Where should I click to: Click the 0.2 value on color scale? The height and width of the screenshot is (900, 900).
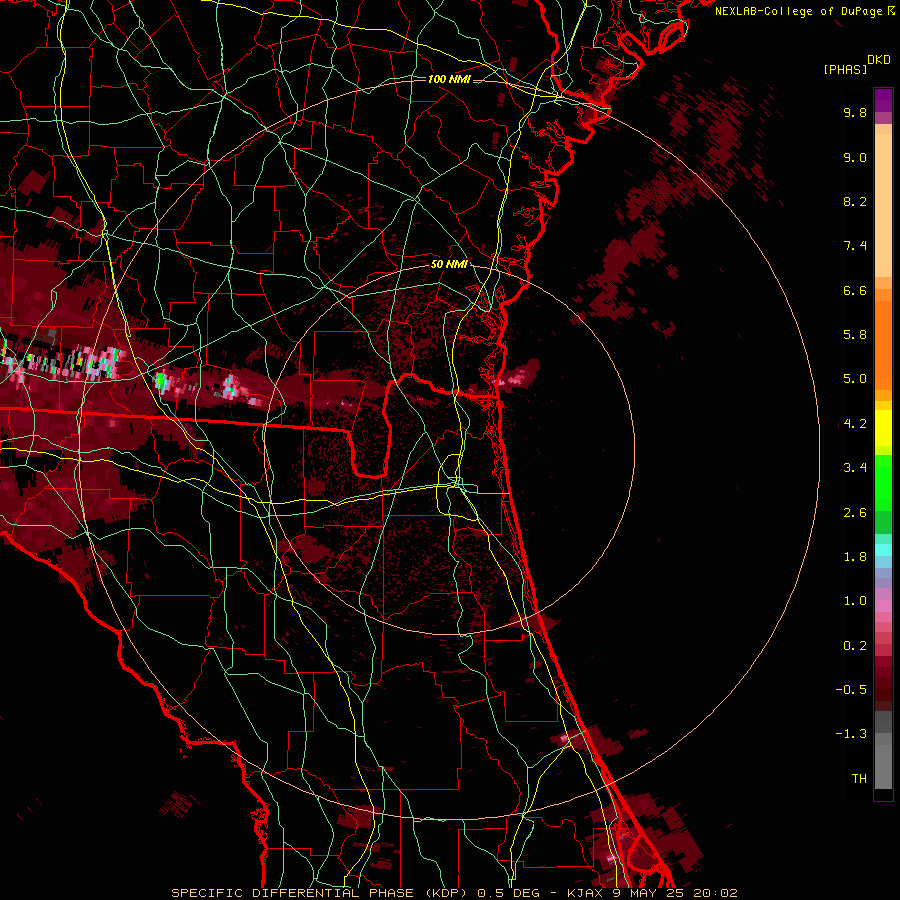click(x=855, y=646)
